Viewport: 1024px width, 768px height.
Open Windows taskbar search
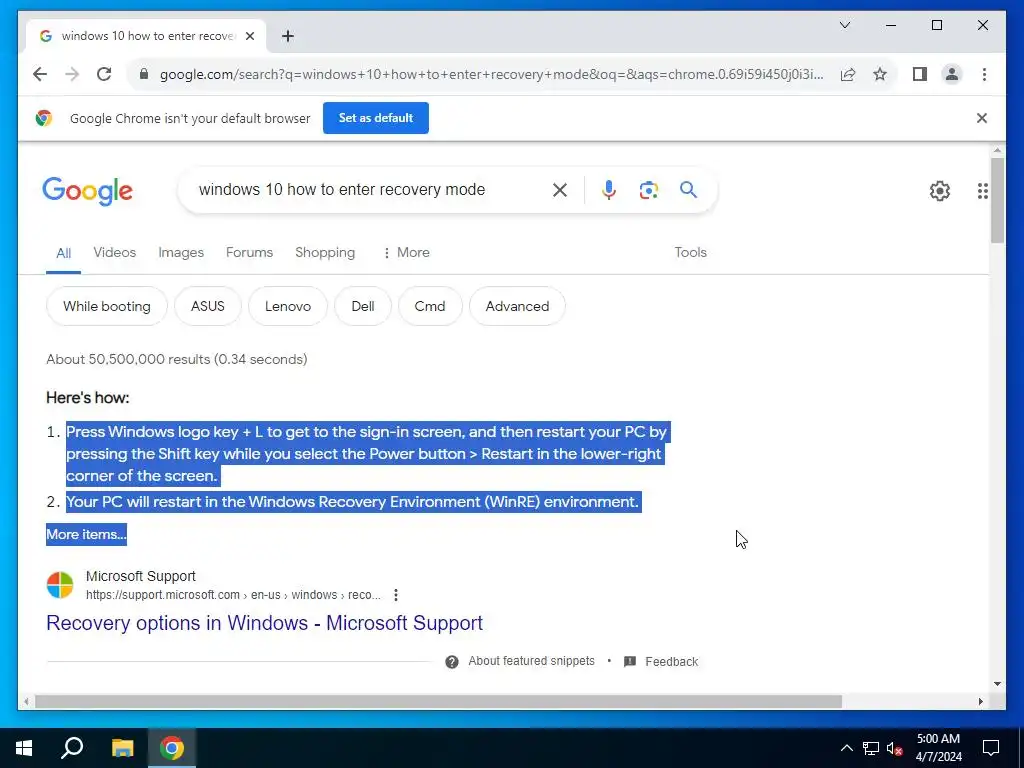tap(72, 748)
